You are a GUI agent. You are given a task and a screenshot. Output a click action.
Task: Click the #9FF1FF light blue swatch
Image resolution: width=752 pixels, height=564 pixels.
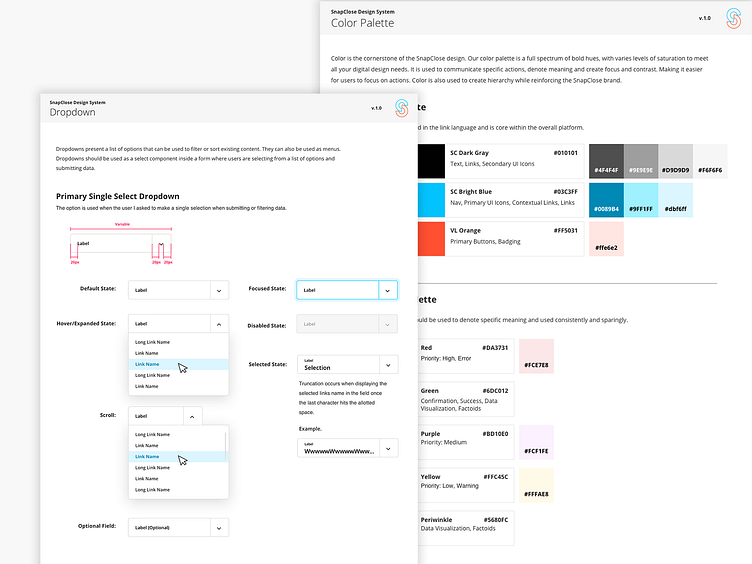point(641,200)
